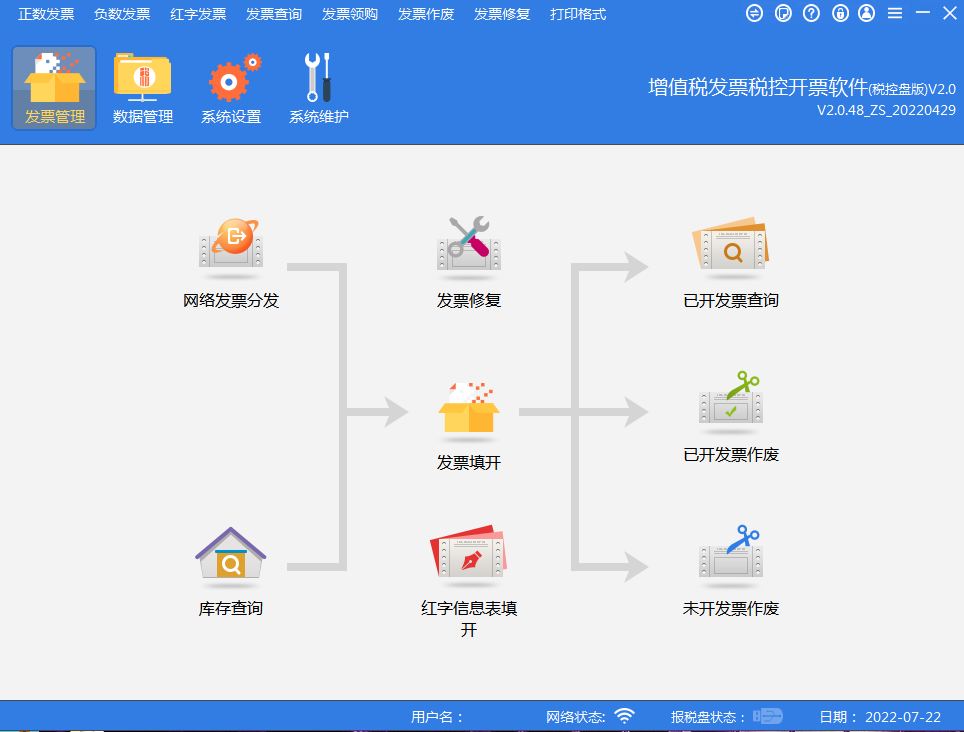Open 红字信息表填开 icon
Screen dimensions: 964x732
tap(468, 555)
